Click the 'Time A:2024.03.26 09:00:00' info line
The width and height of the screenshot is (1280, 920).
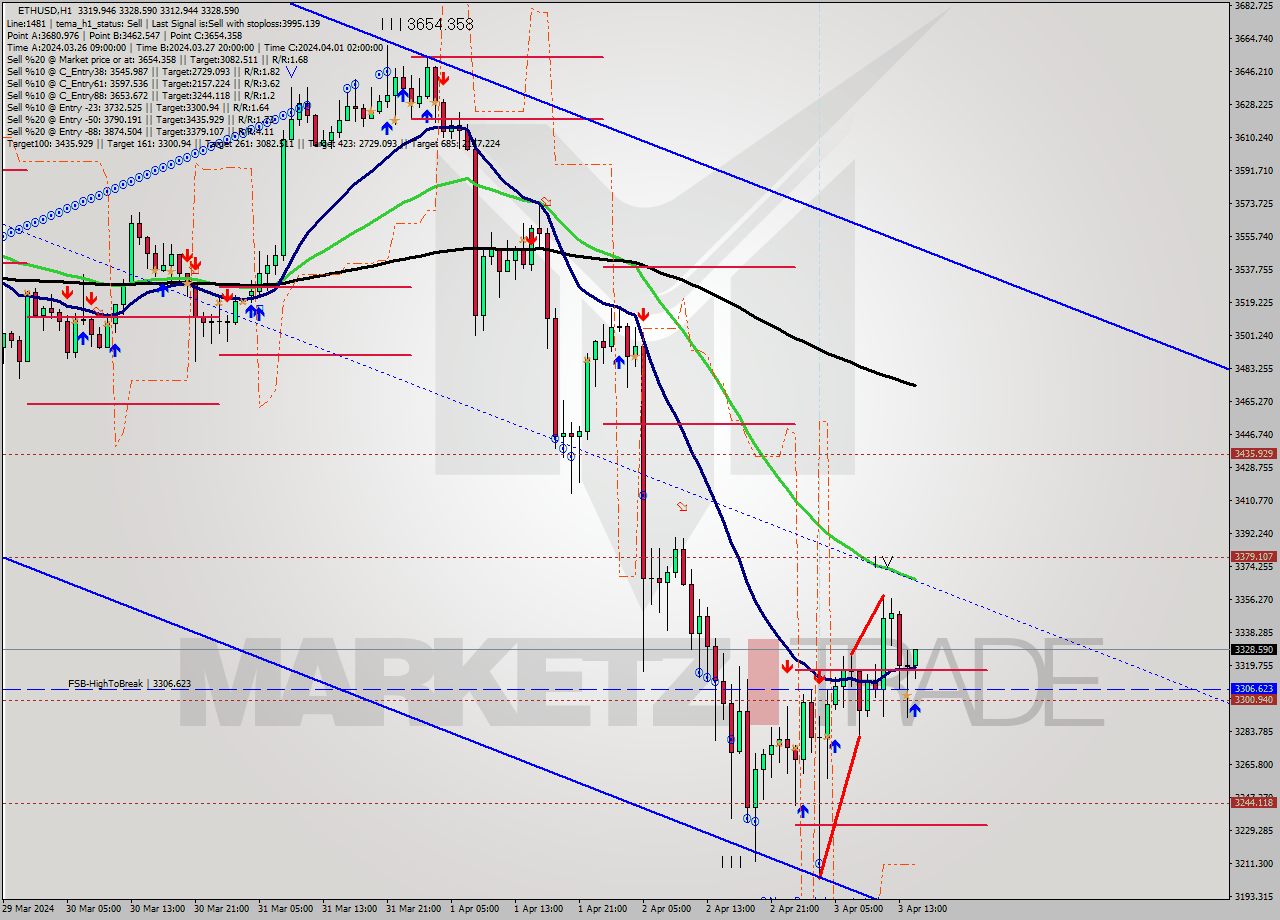click(x=195, y=47)
